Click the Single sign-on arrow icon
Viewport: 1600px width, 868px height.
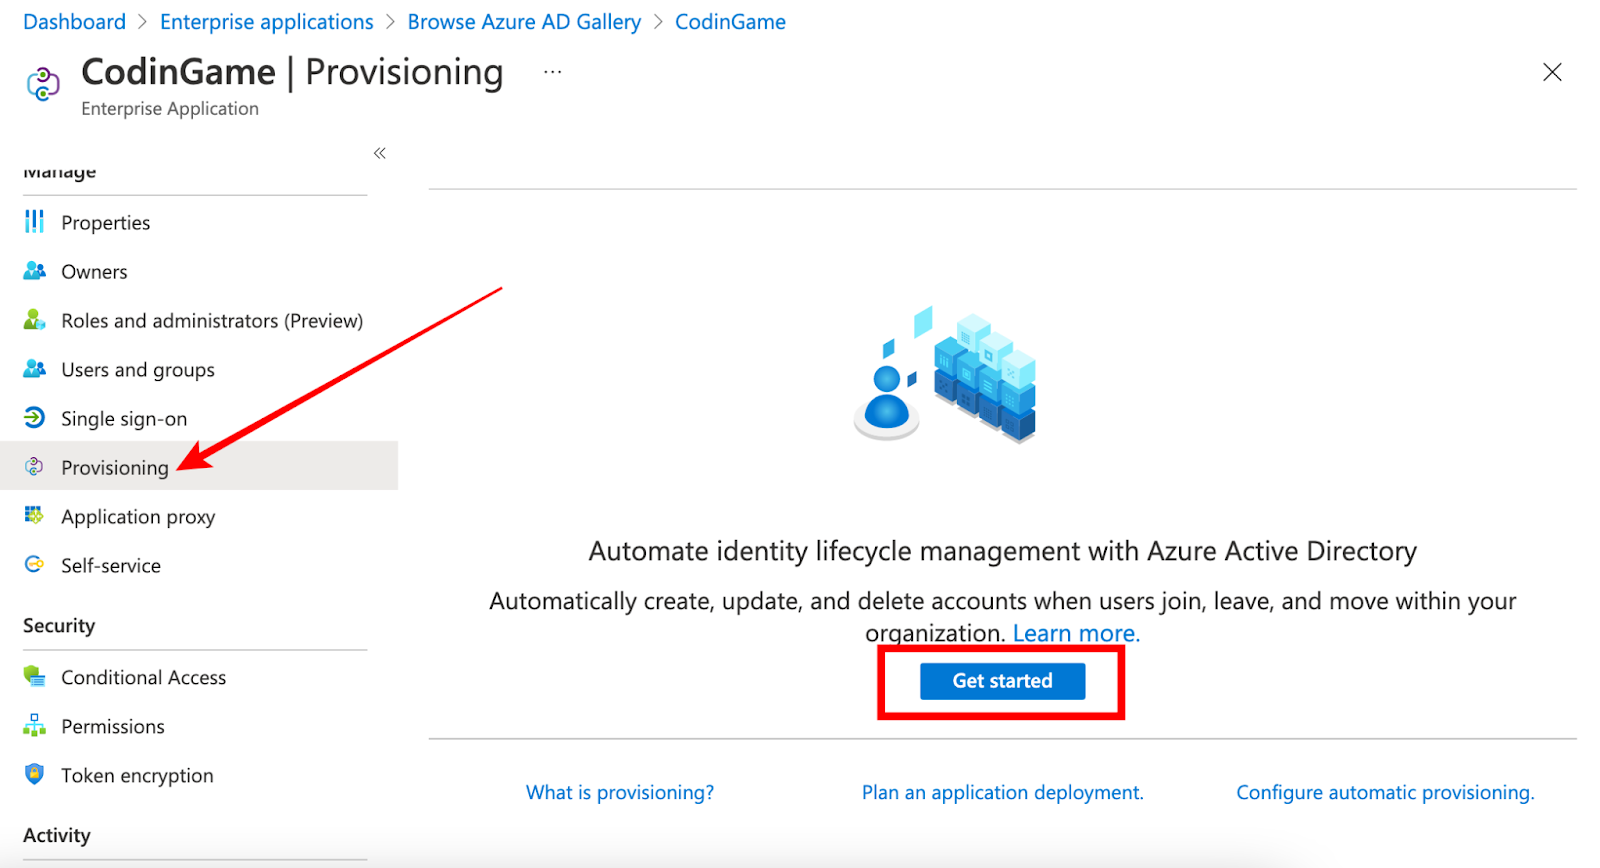coord(34,417)
